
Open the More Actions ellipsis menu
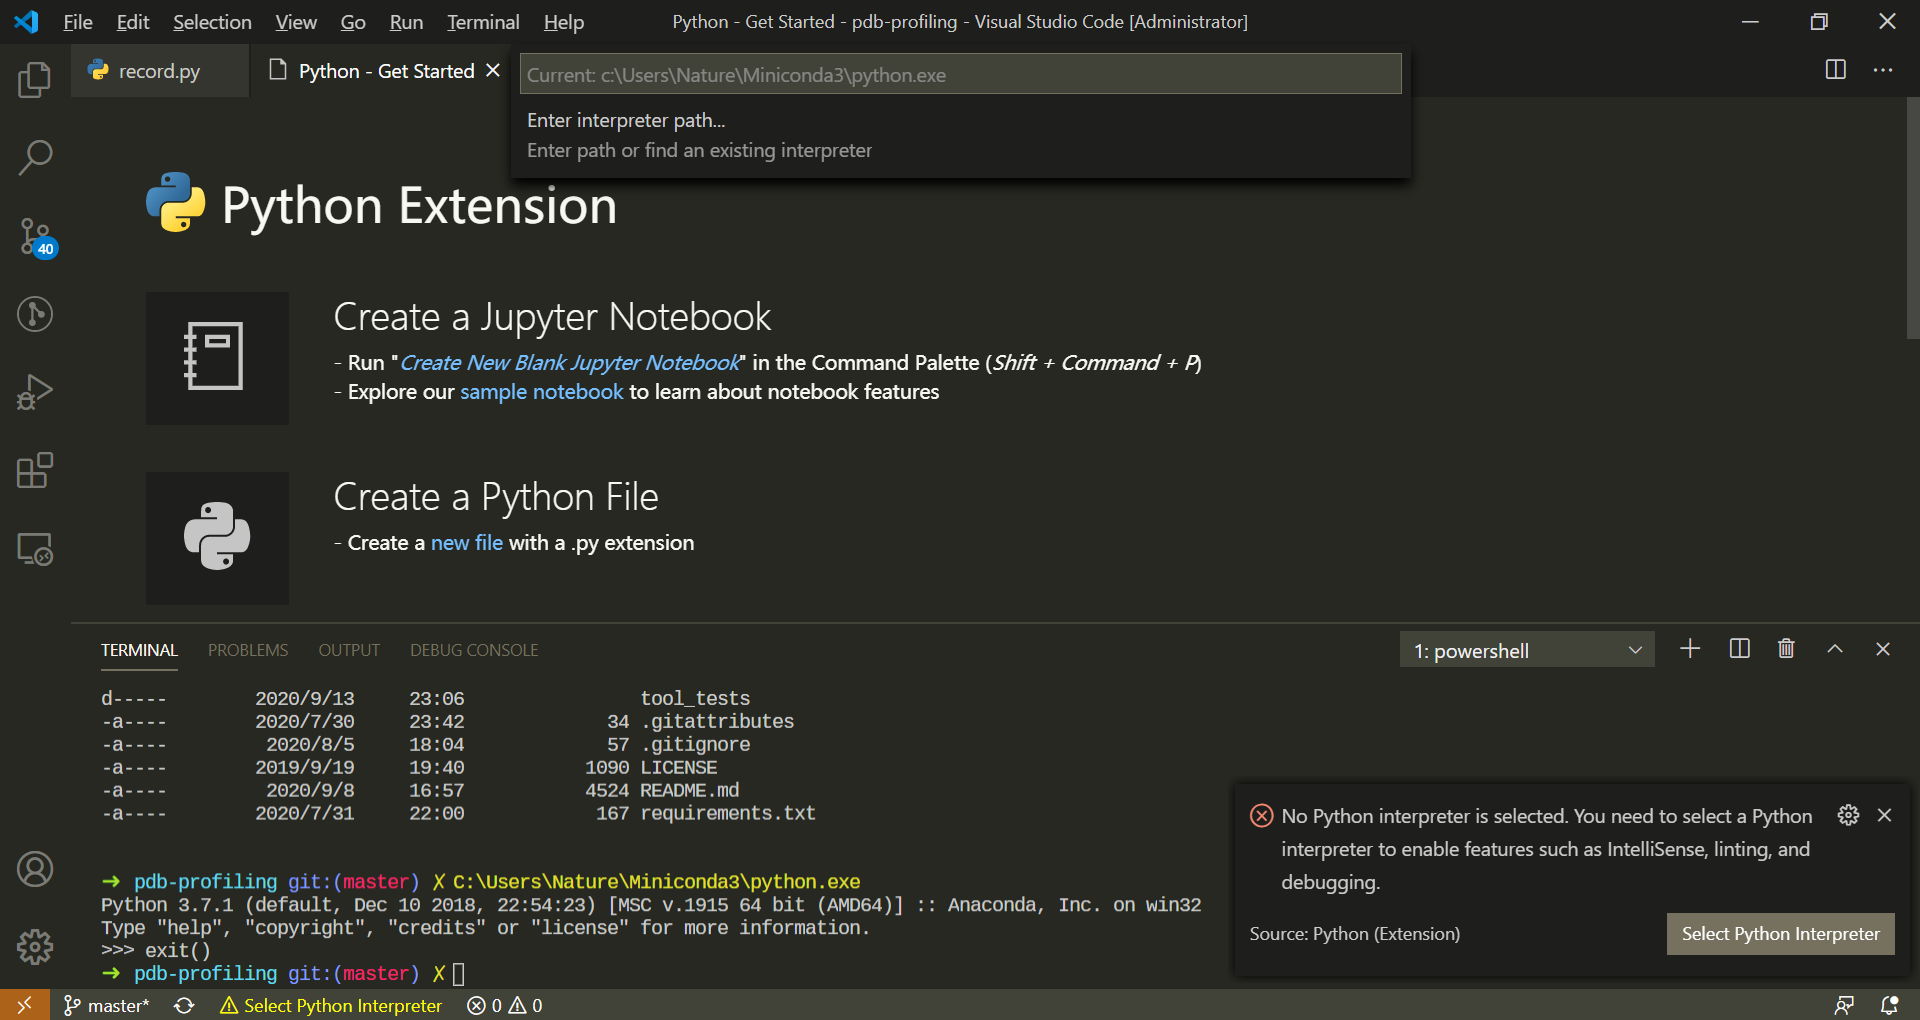[1884, 70]
